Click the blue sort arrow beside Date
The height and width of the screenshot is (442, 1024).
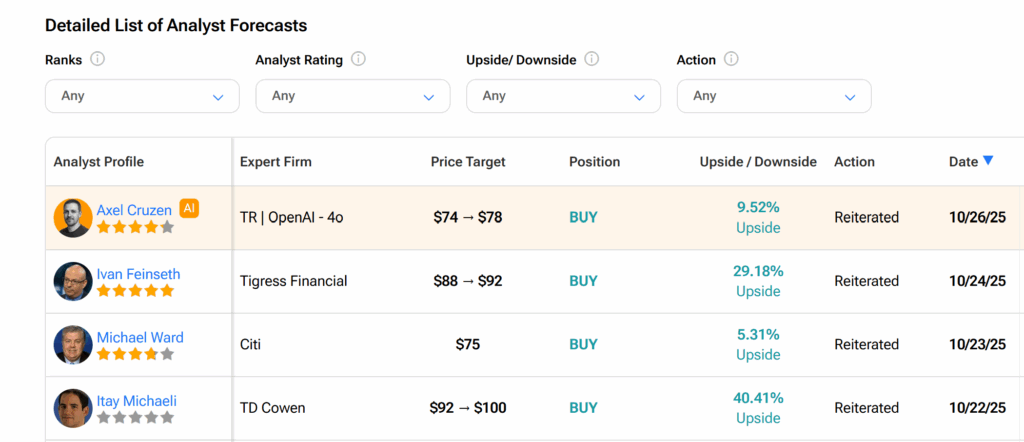[988, 161]
